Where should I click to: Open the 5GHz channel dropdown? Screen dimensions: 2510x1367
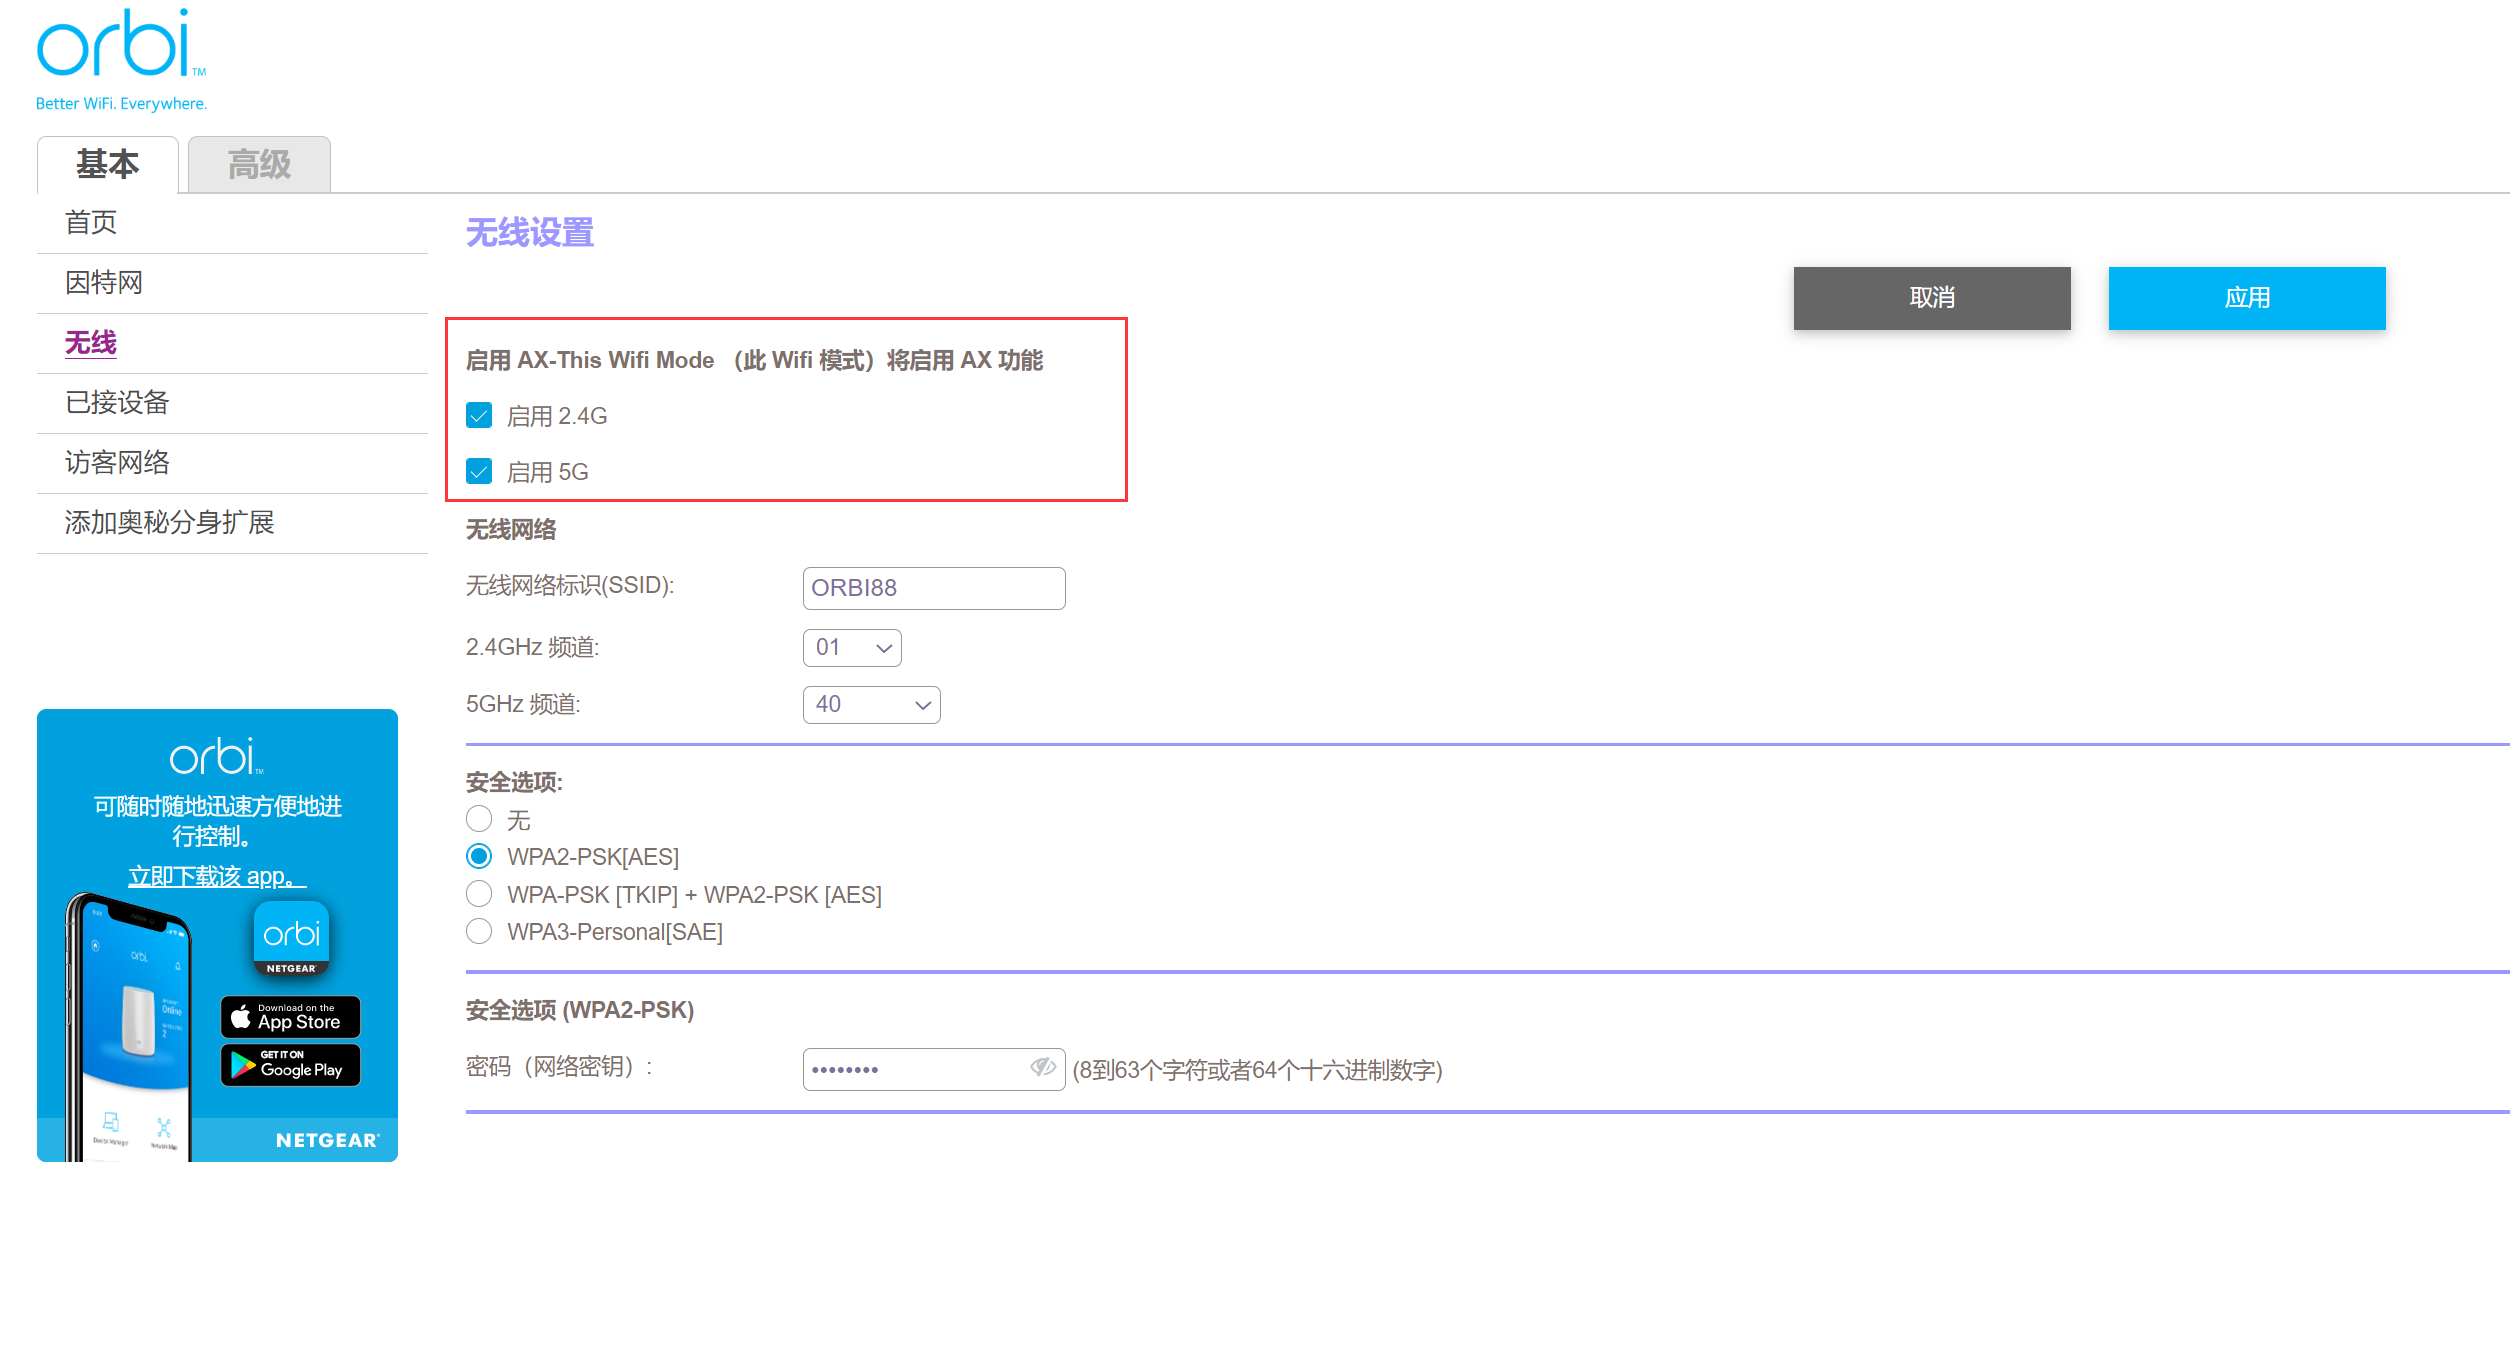coord(871,705)
